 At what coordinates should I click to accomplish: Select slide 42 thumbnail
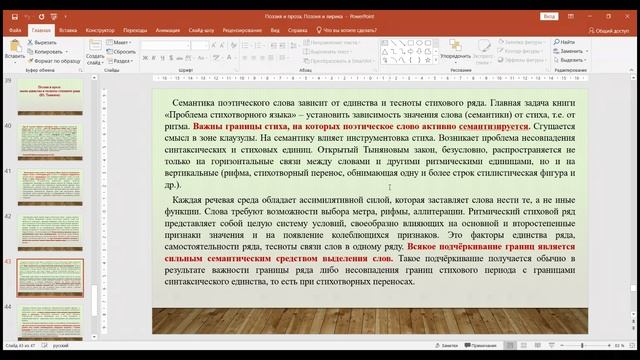[50, 232]
